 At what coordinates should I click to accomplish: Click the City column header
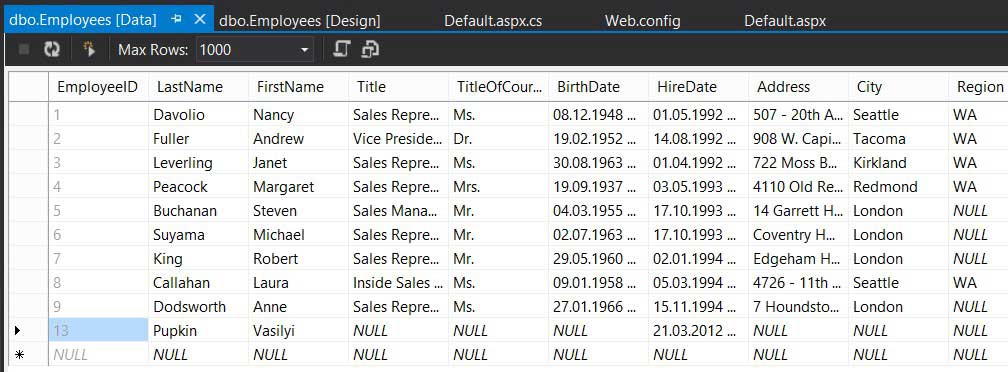[x=899, y=87]
